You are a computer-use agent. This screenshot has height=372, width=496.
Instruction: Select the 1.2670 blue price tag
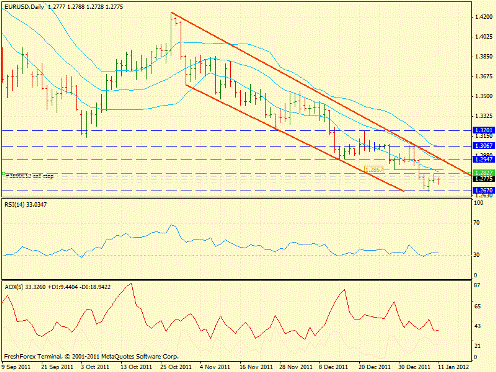click(x=484, y=190)
